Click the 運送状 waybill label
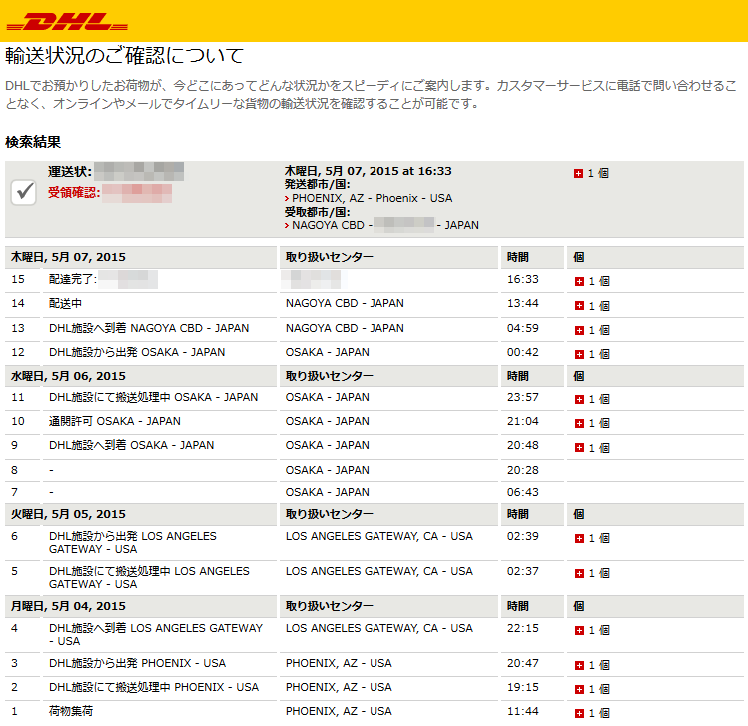The width and height of the screenshot is (748, 726). pos(70,171)
